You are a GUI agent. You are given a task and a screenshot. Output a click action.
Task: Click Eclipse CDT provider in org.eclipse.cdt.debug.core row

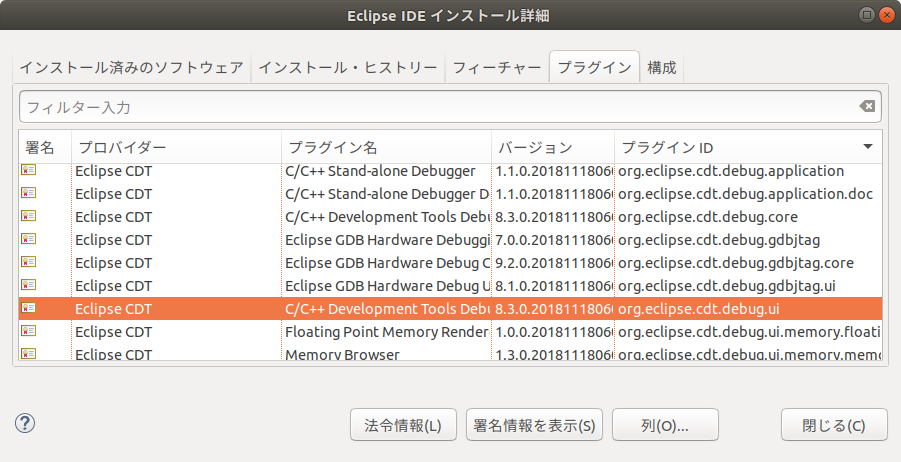point(114,217)
